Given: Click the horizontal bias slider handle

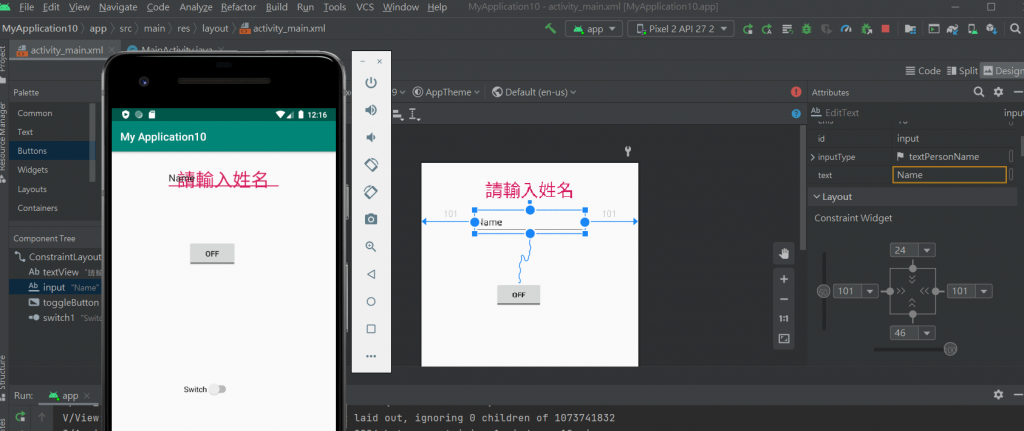Looking at the screenshot, I should point(951,349).
